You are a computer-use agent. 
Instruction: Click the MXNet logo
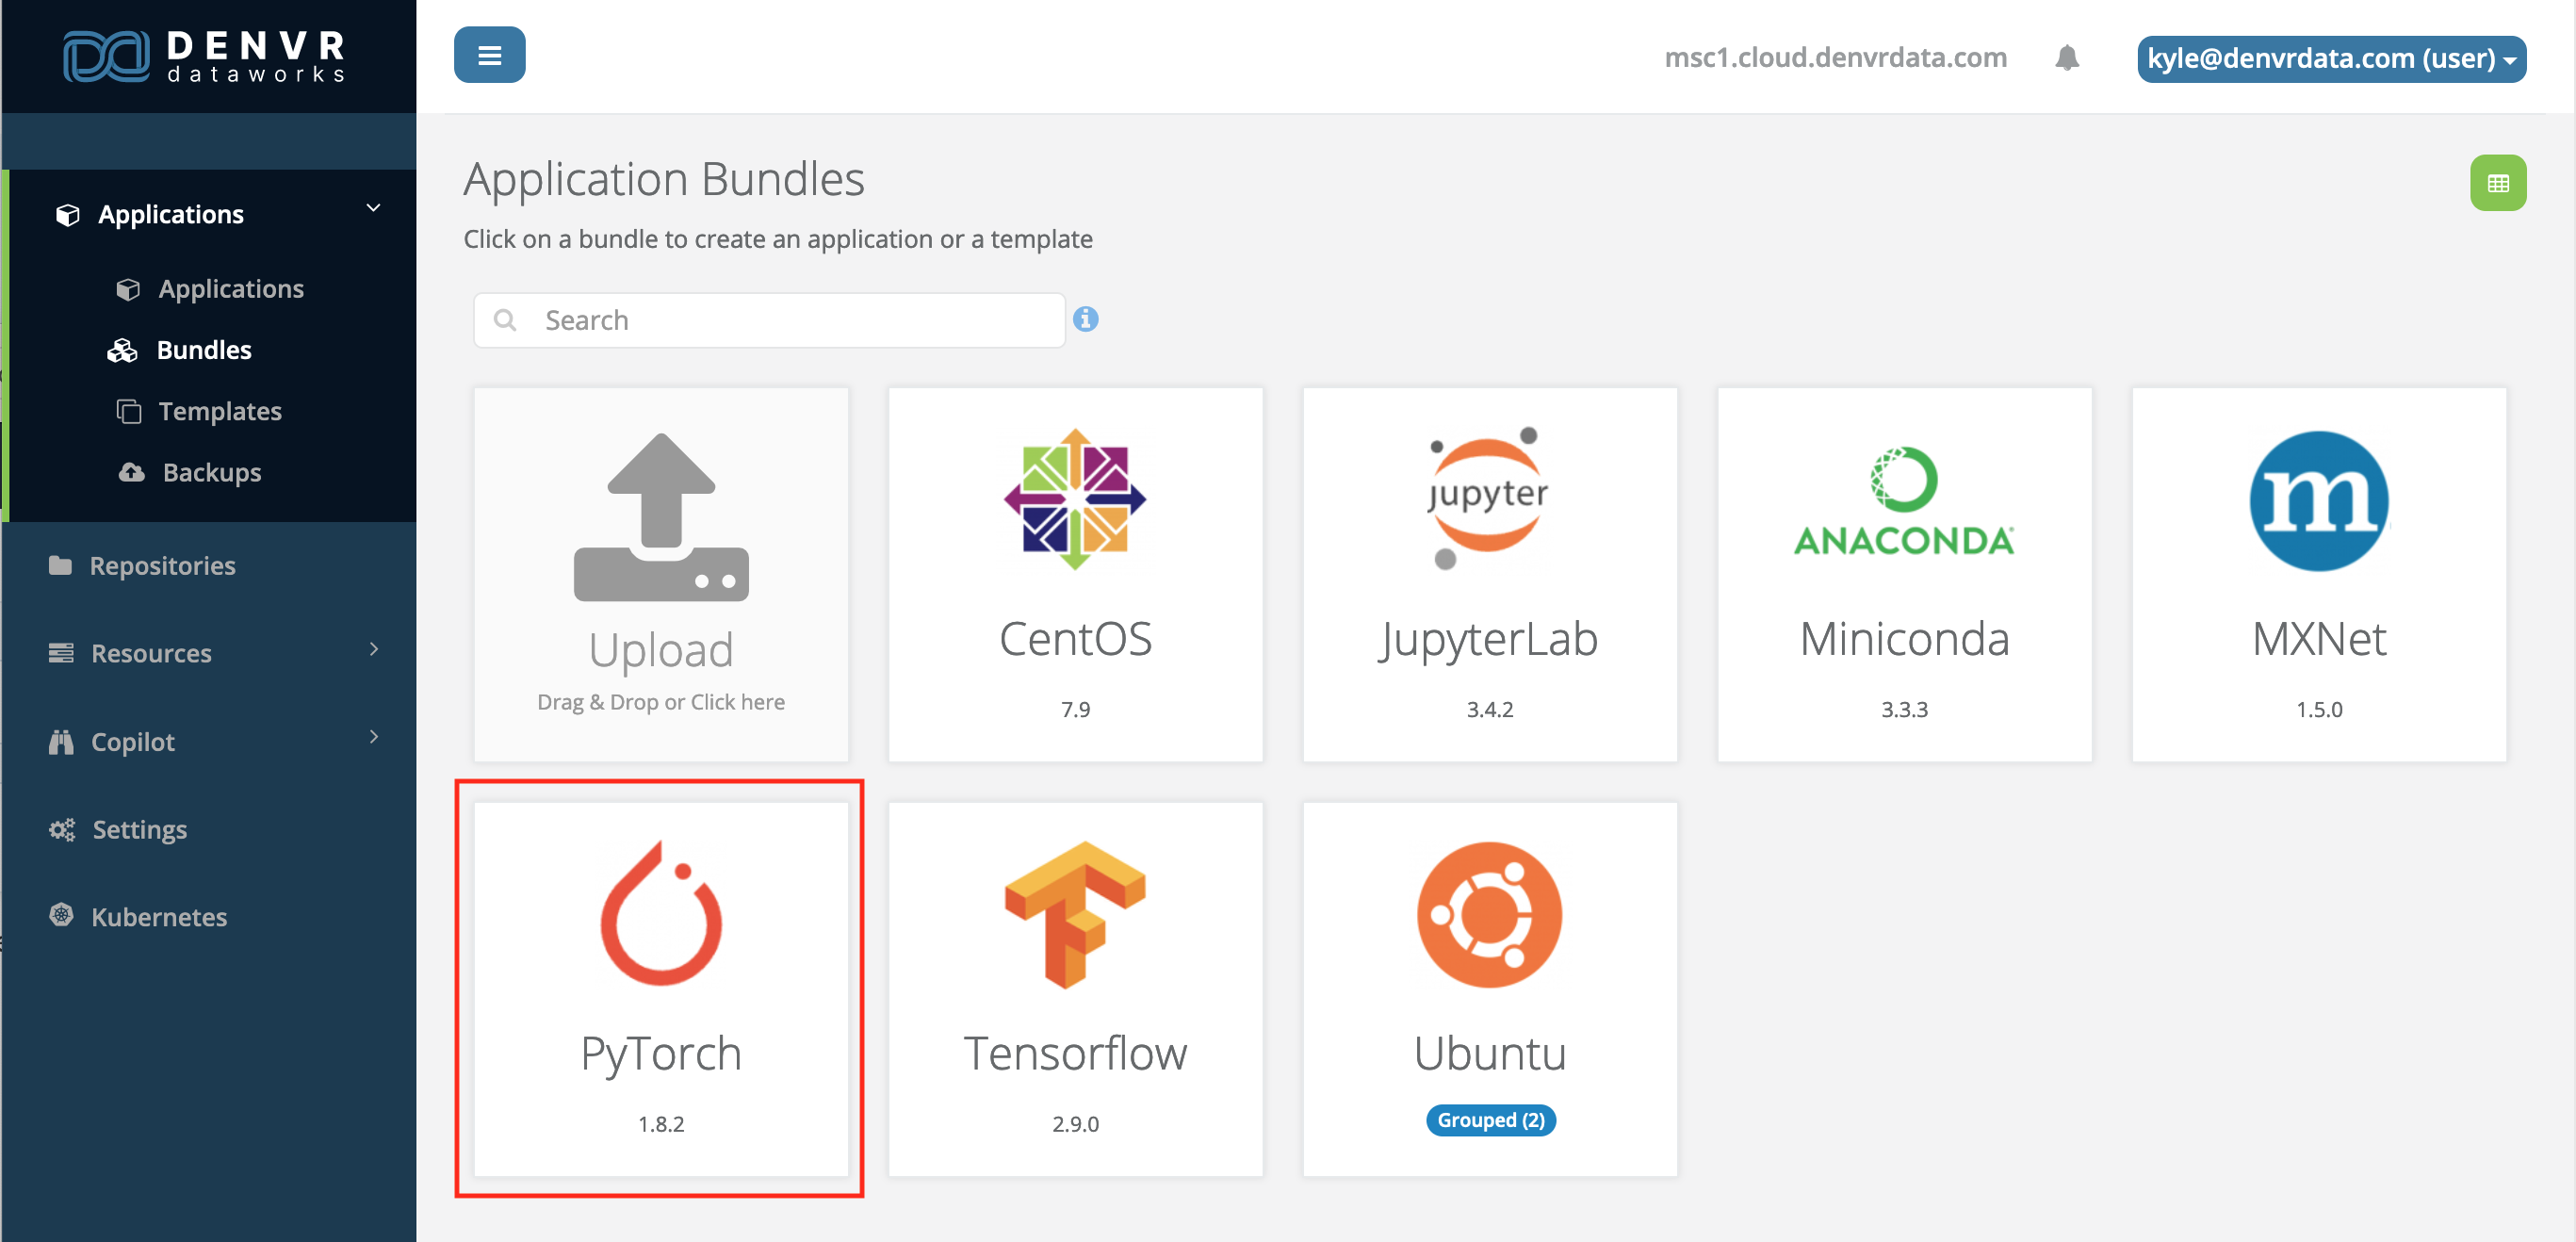2318,501
